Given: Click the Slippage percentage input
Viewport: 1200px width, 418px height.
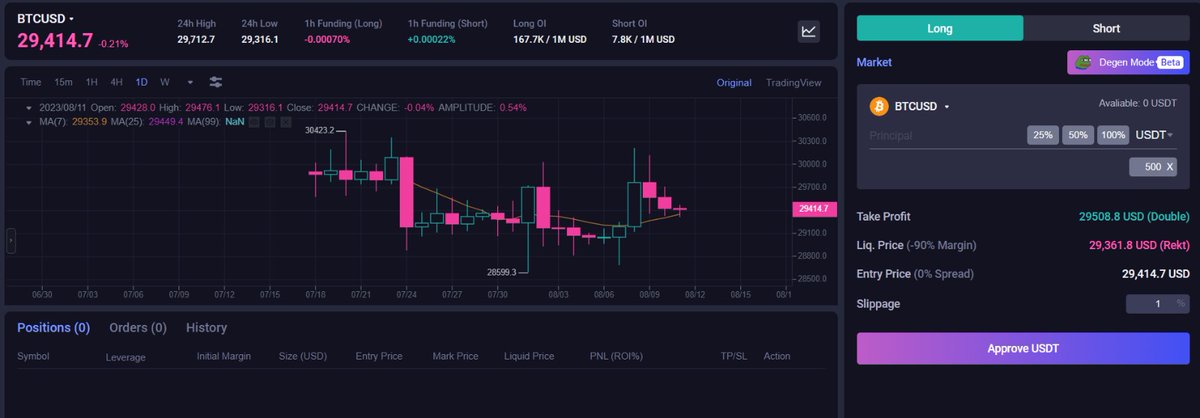Looking at the screenshot, I should 1157,303.
